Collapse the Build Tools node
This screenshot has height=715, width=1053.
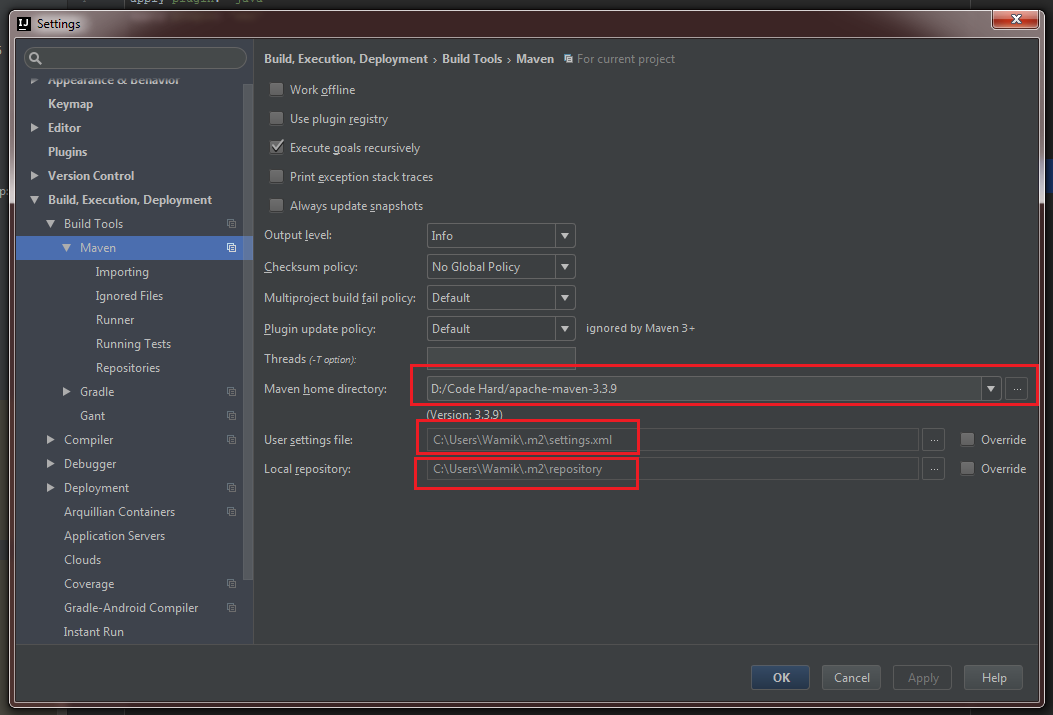[x=51, y=224]
